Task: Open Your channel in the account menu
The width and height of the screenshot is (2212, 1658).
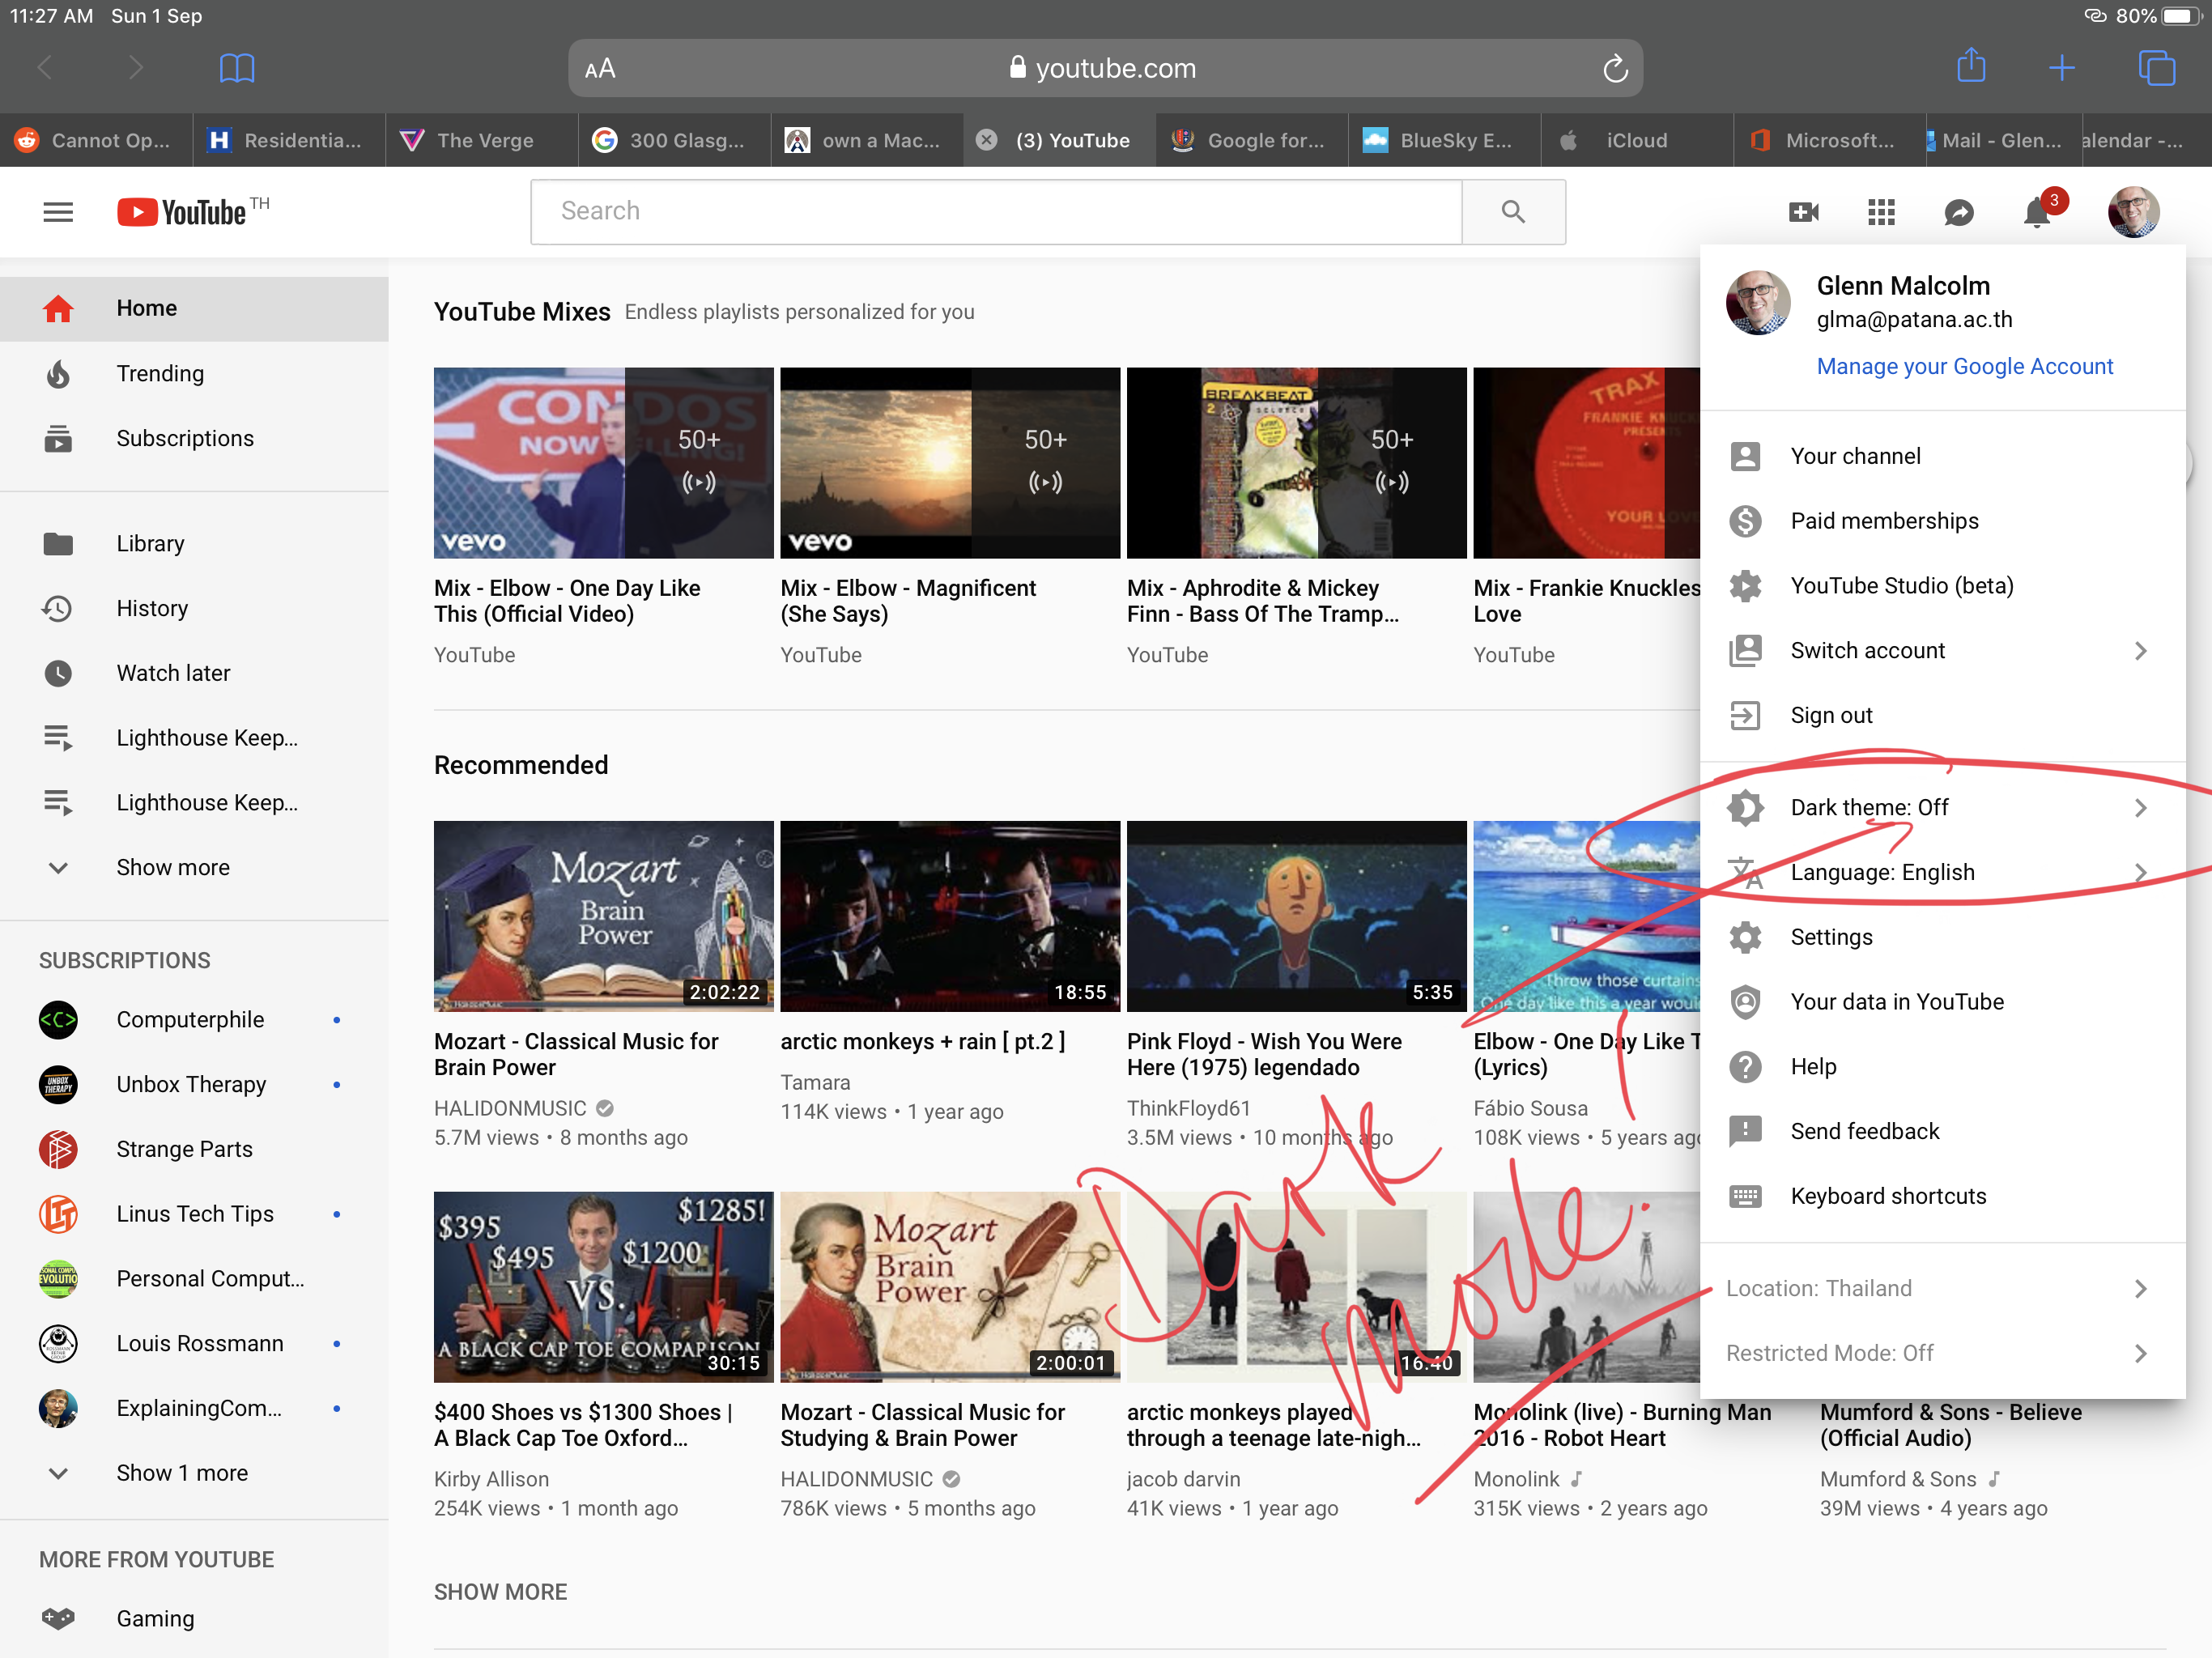Action: click(x=1942, y=456)
